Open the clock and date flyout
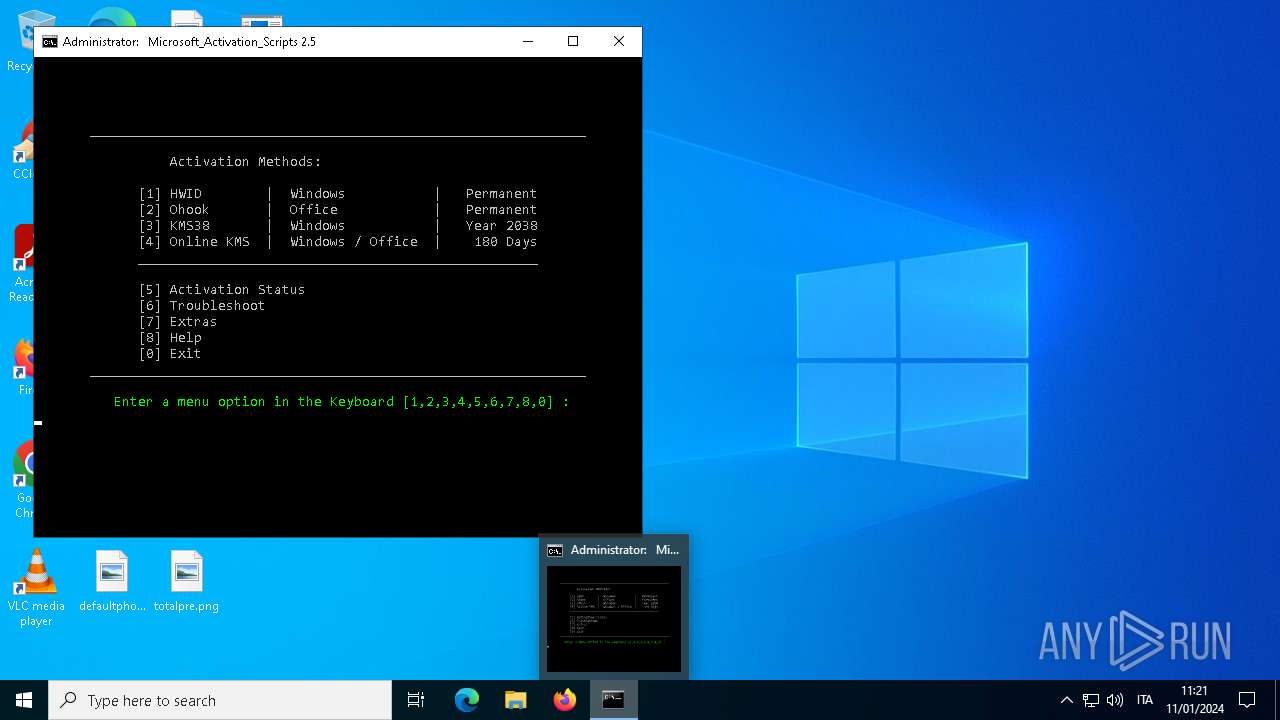1280x720 pixels. coord(1194,700)
